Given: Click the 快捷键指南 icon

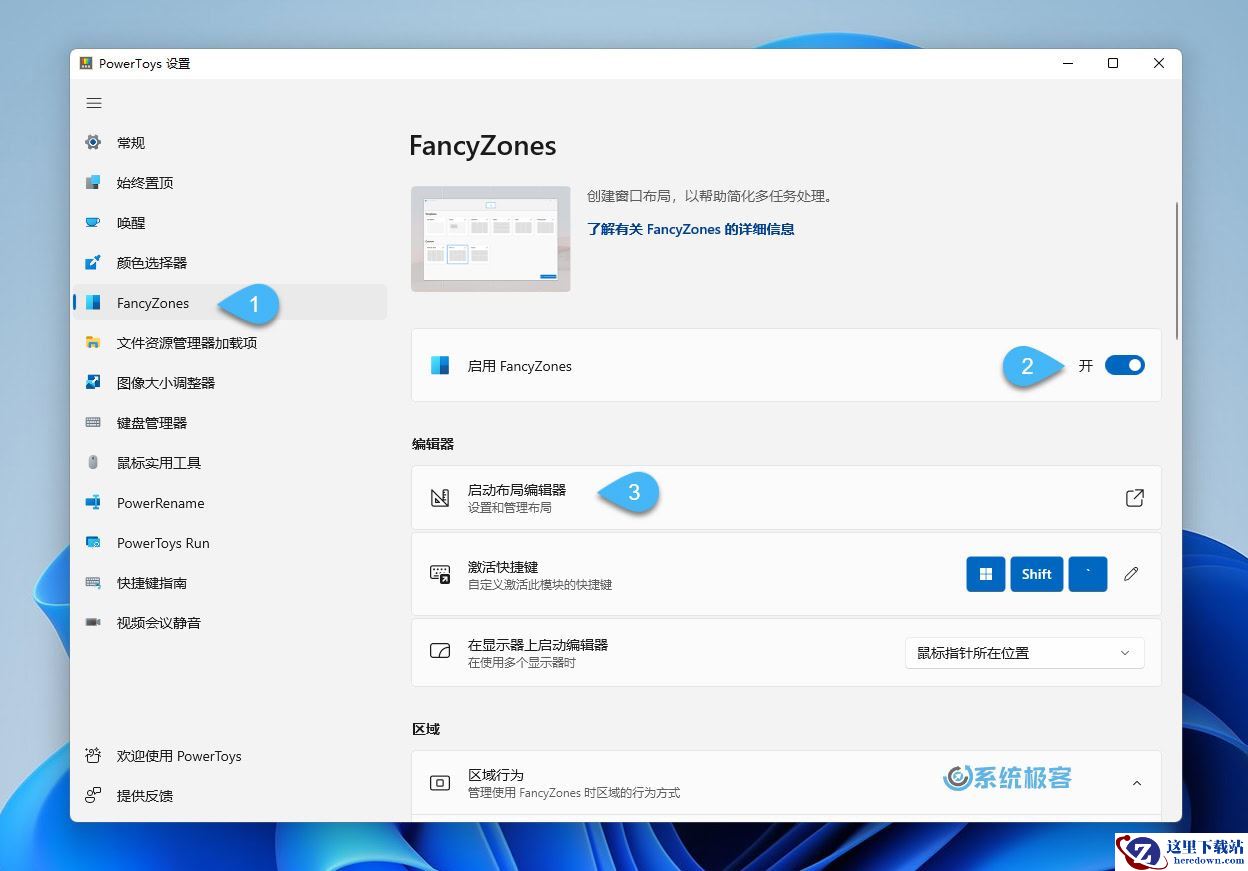Looking at the screenshot, I should pos(93,582).
